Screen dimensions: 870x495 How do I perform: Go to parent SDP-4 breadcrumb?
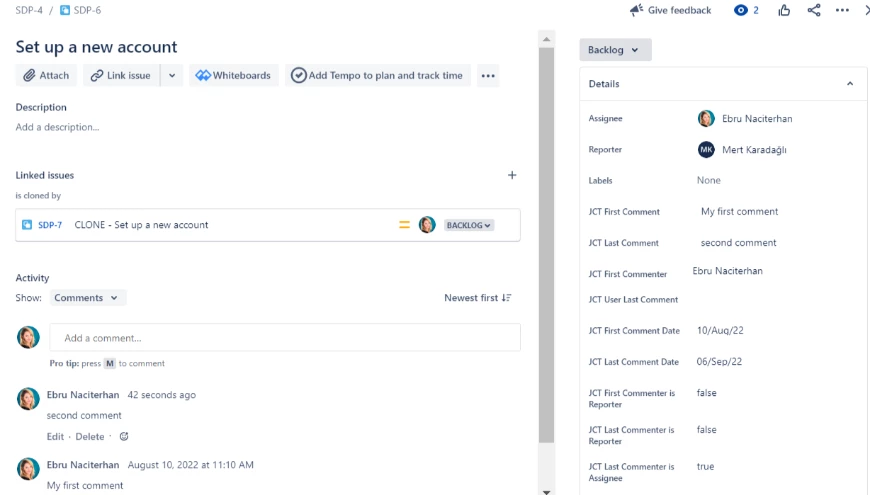[x=29, y=11]
